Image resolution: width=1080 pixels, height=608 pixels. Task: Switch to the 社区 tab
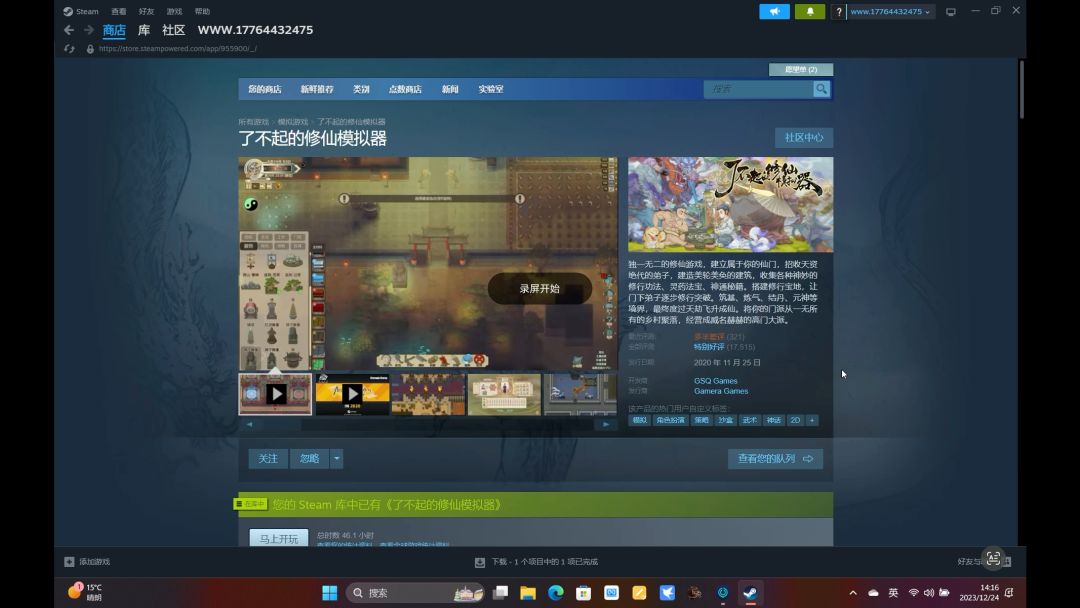174,30
